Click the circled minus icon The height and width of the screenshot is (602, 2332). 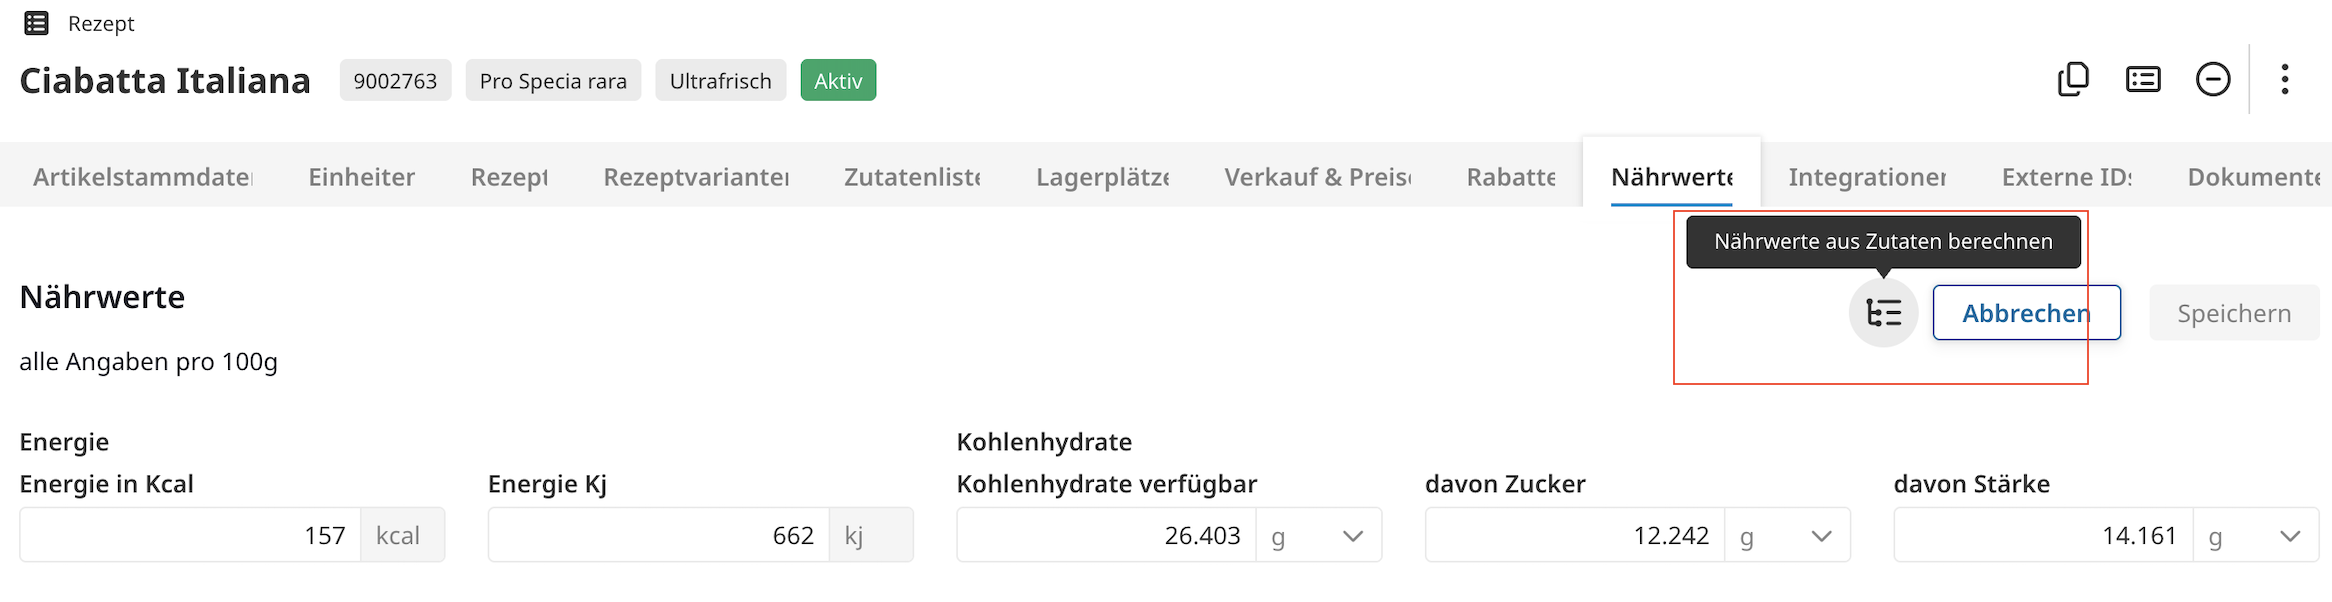[x=2213, y=79]
